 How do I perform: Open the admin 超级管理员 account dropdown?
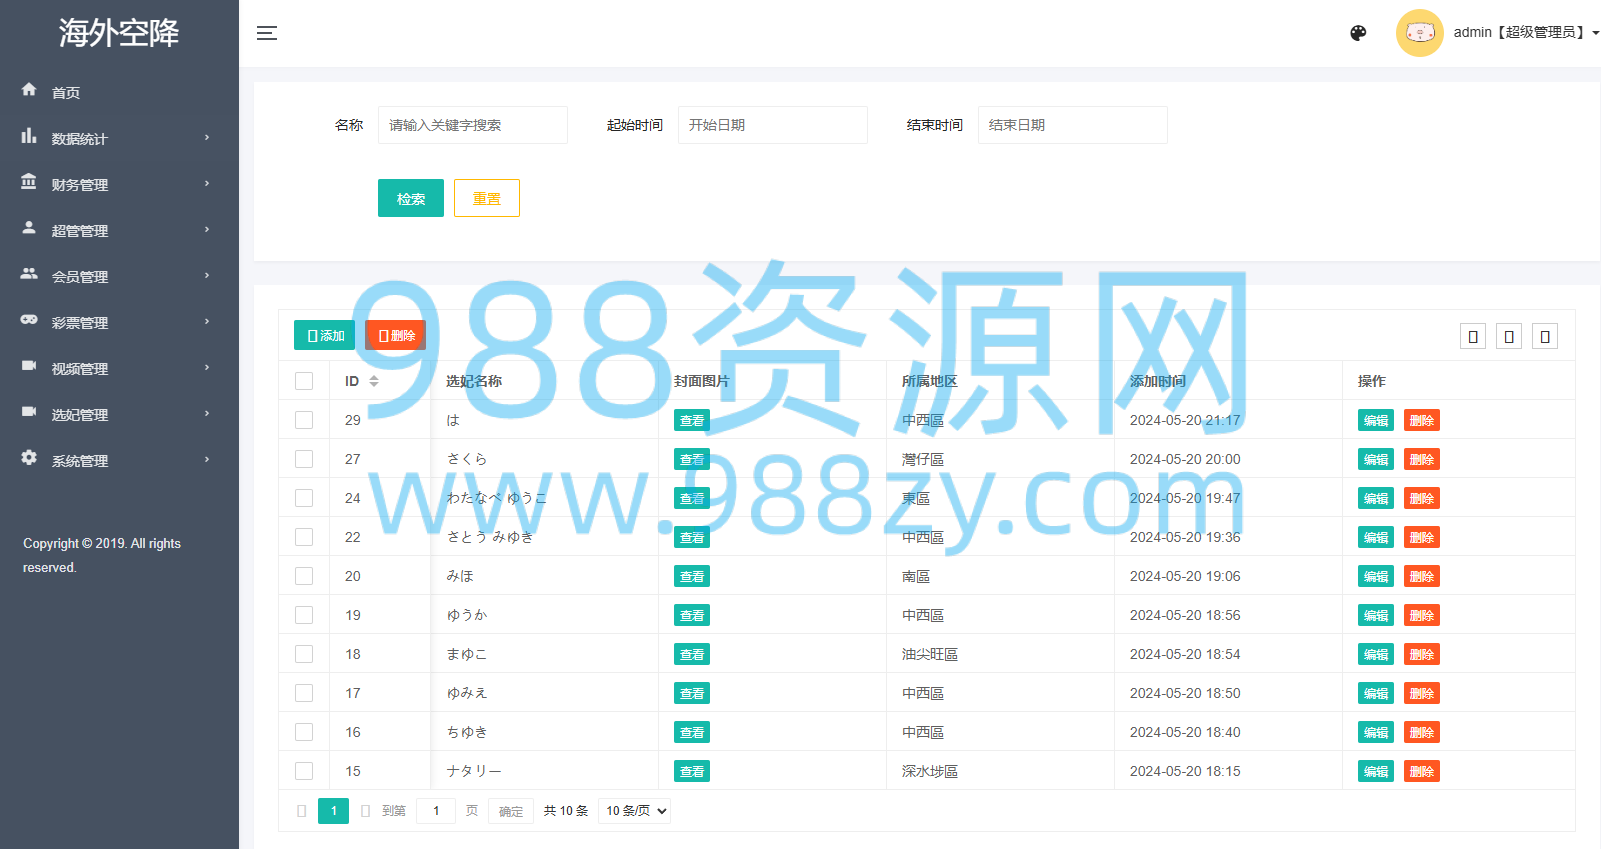[x=1526, y=33]
